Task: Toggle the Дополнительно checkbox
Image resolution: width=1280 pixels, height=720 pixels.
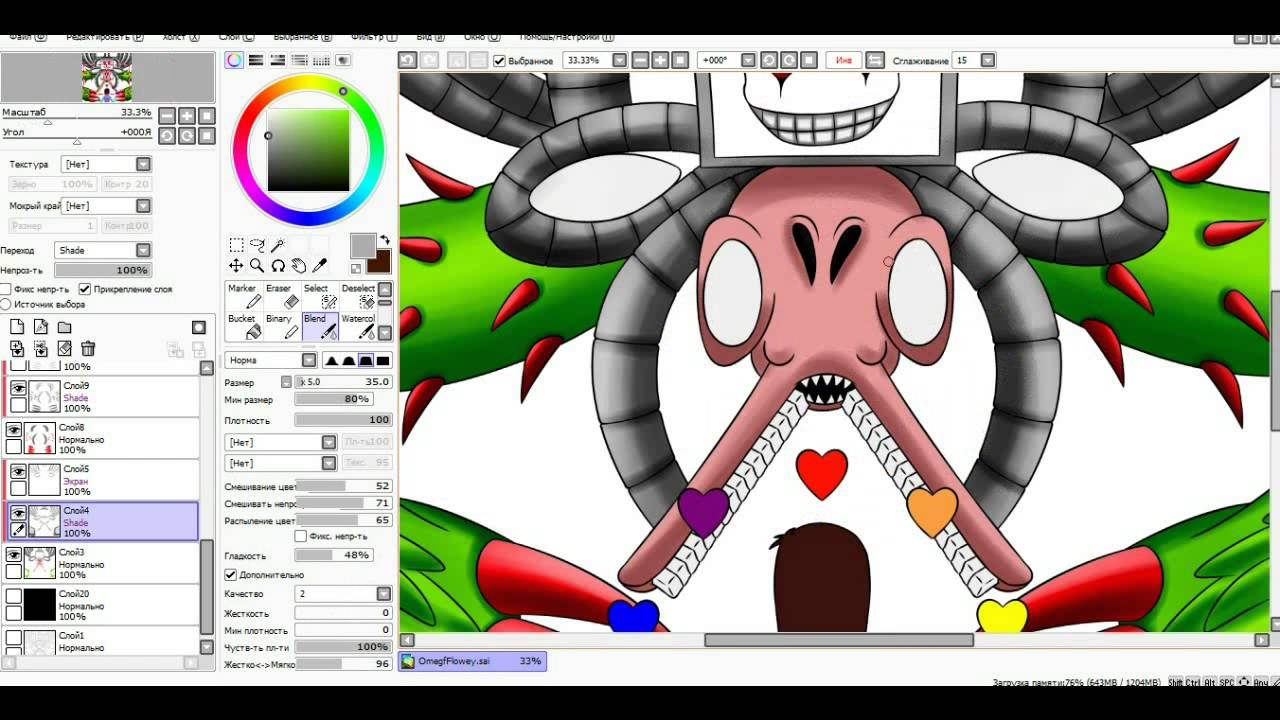Action: tap(231, 575)
